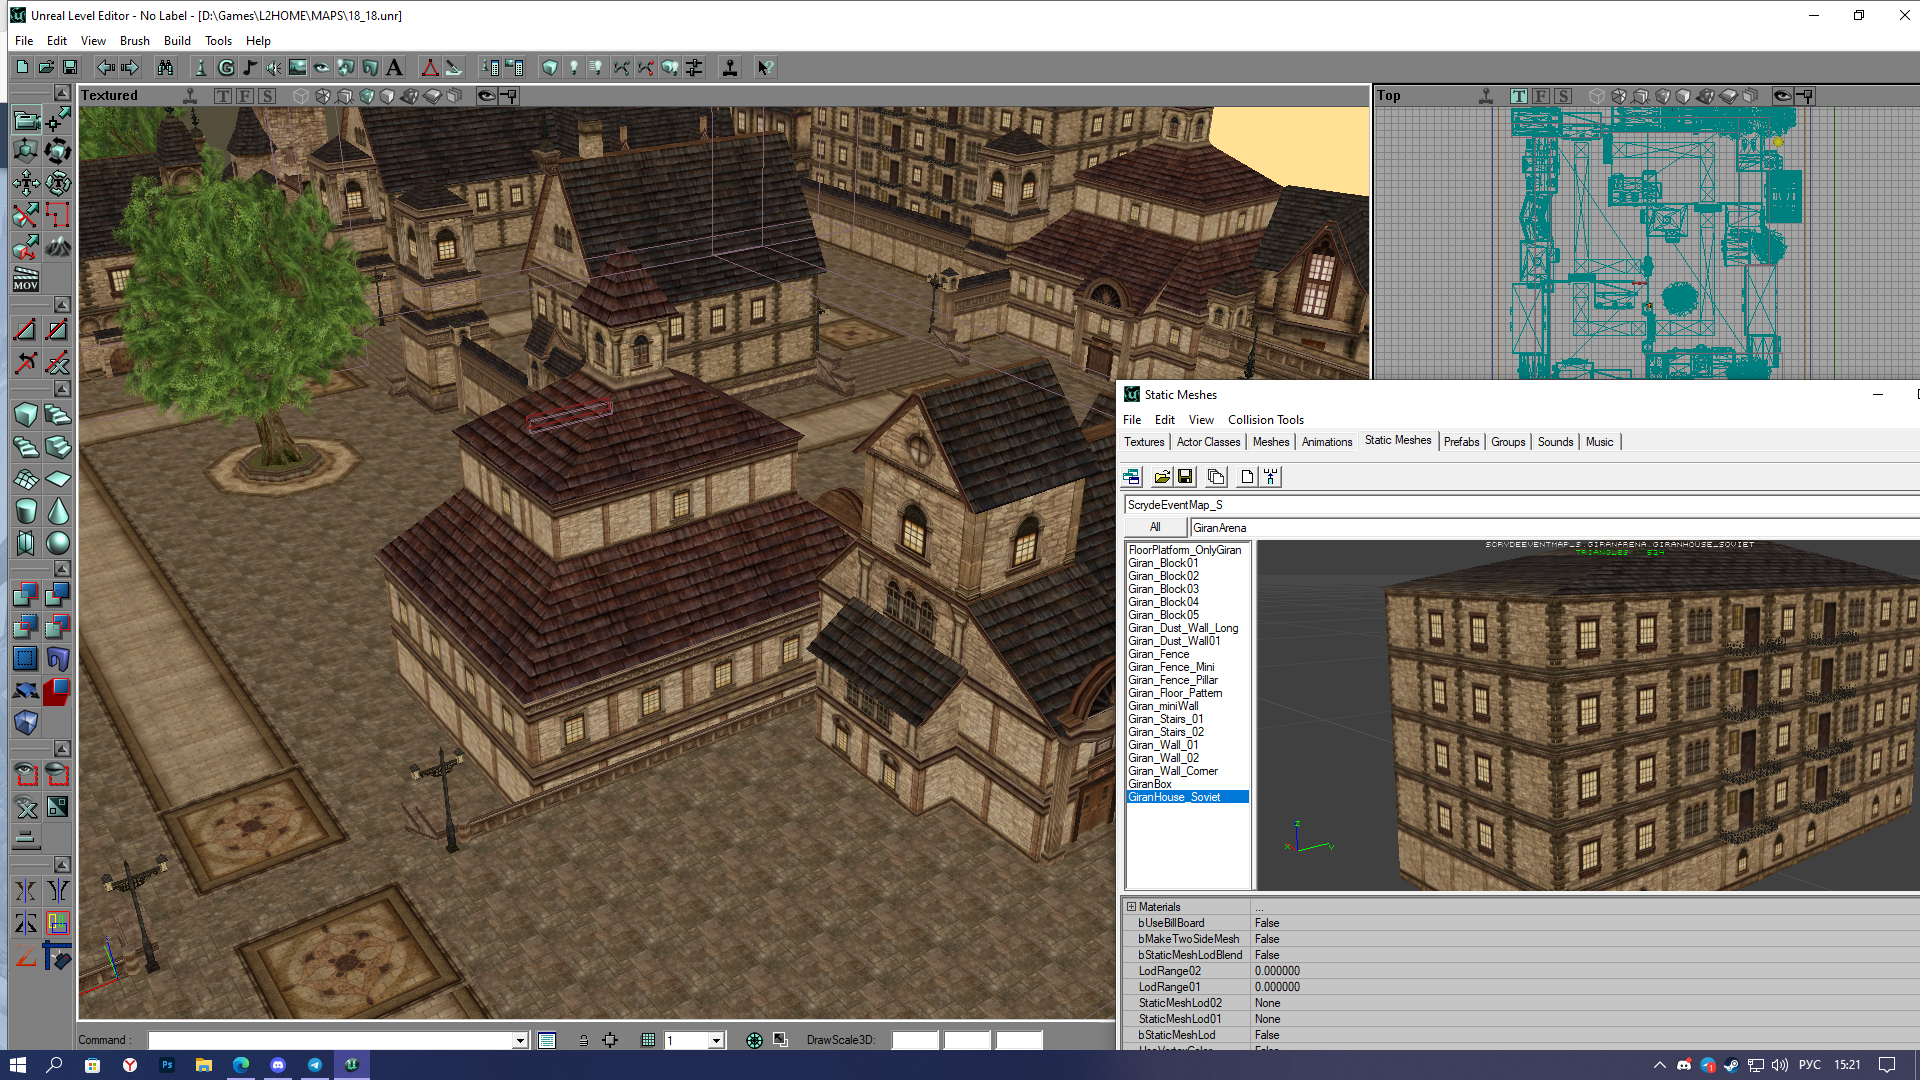Select the Matinee MOV tool
The height and width of the screenshot is (1080, 1920).
(x=26, y=279)
